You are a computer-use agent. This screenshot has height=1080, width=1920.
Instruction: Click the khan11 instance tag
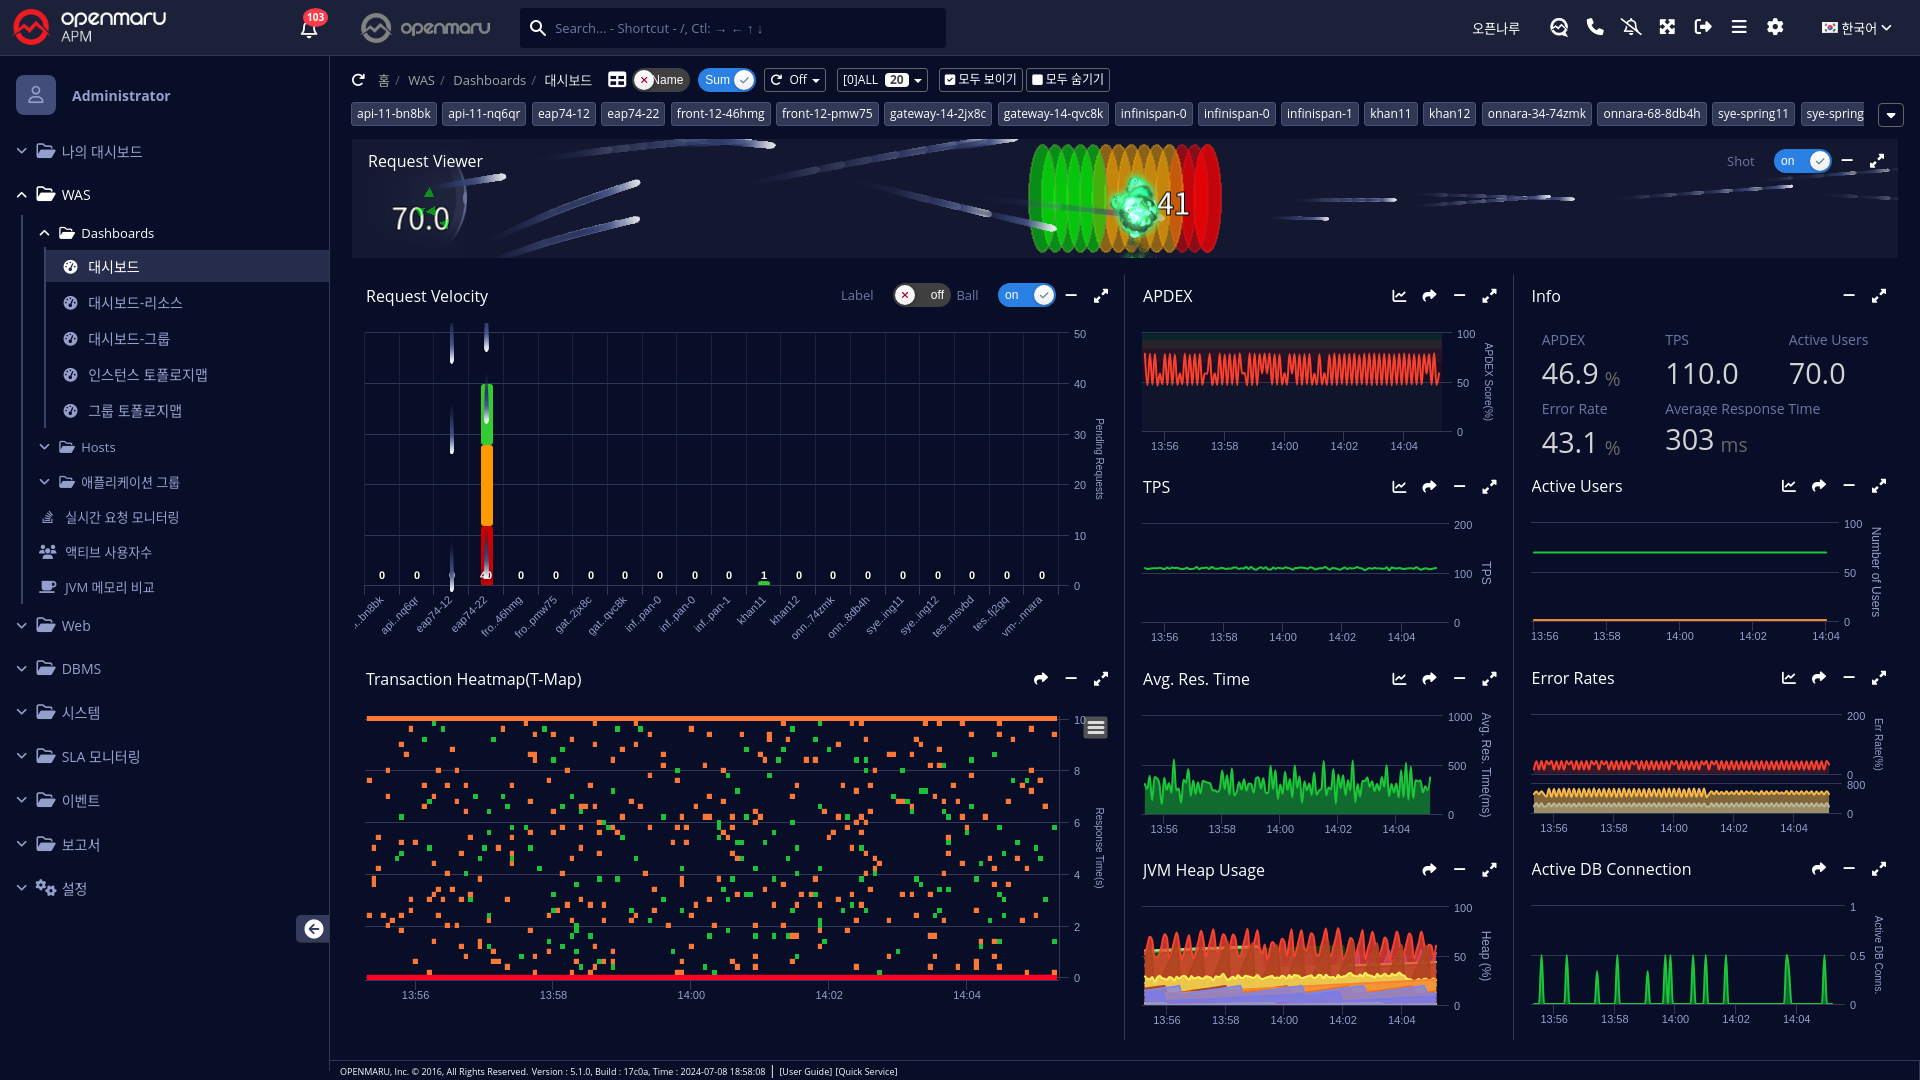tap(1390, 114)
